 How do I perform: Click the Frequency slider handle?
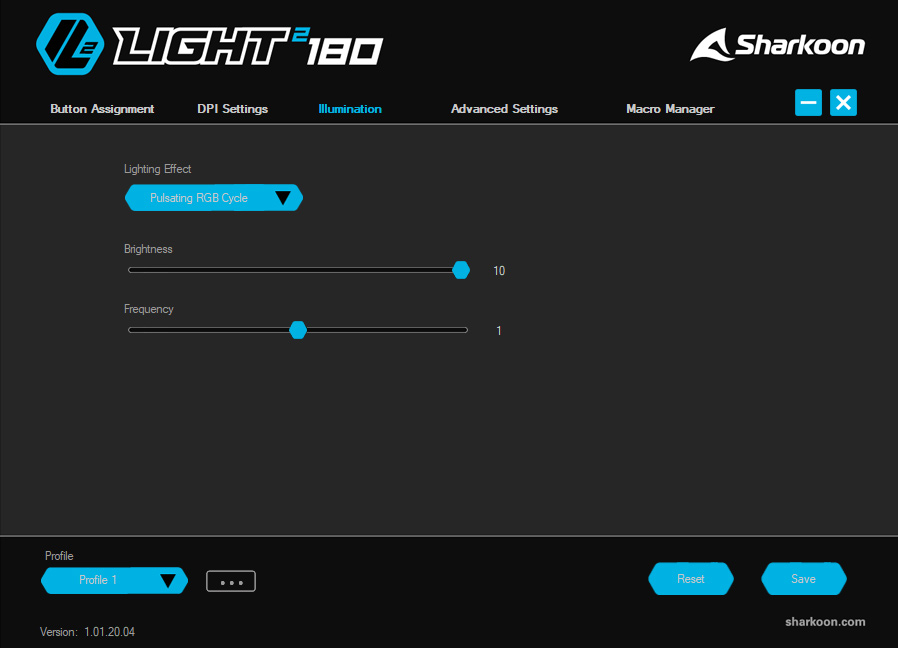[x=298, y=330]
